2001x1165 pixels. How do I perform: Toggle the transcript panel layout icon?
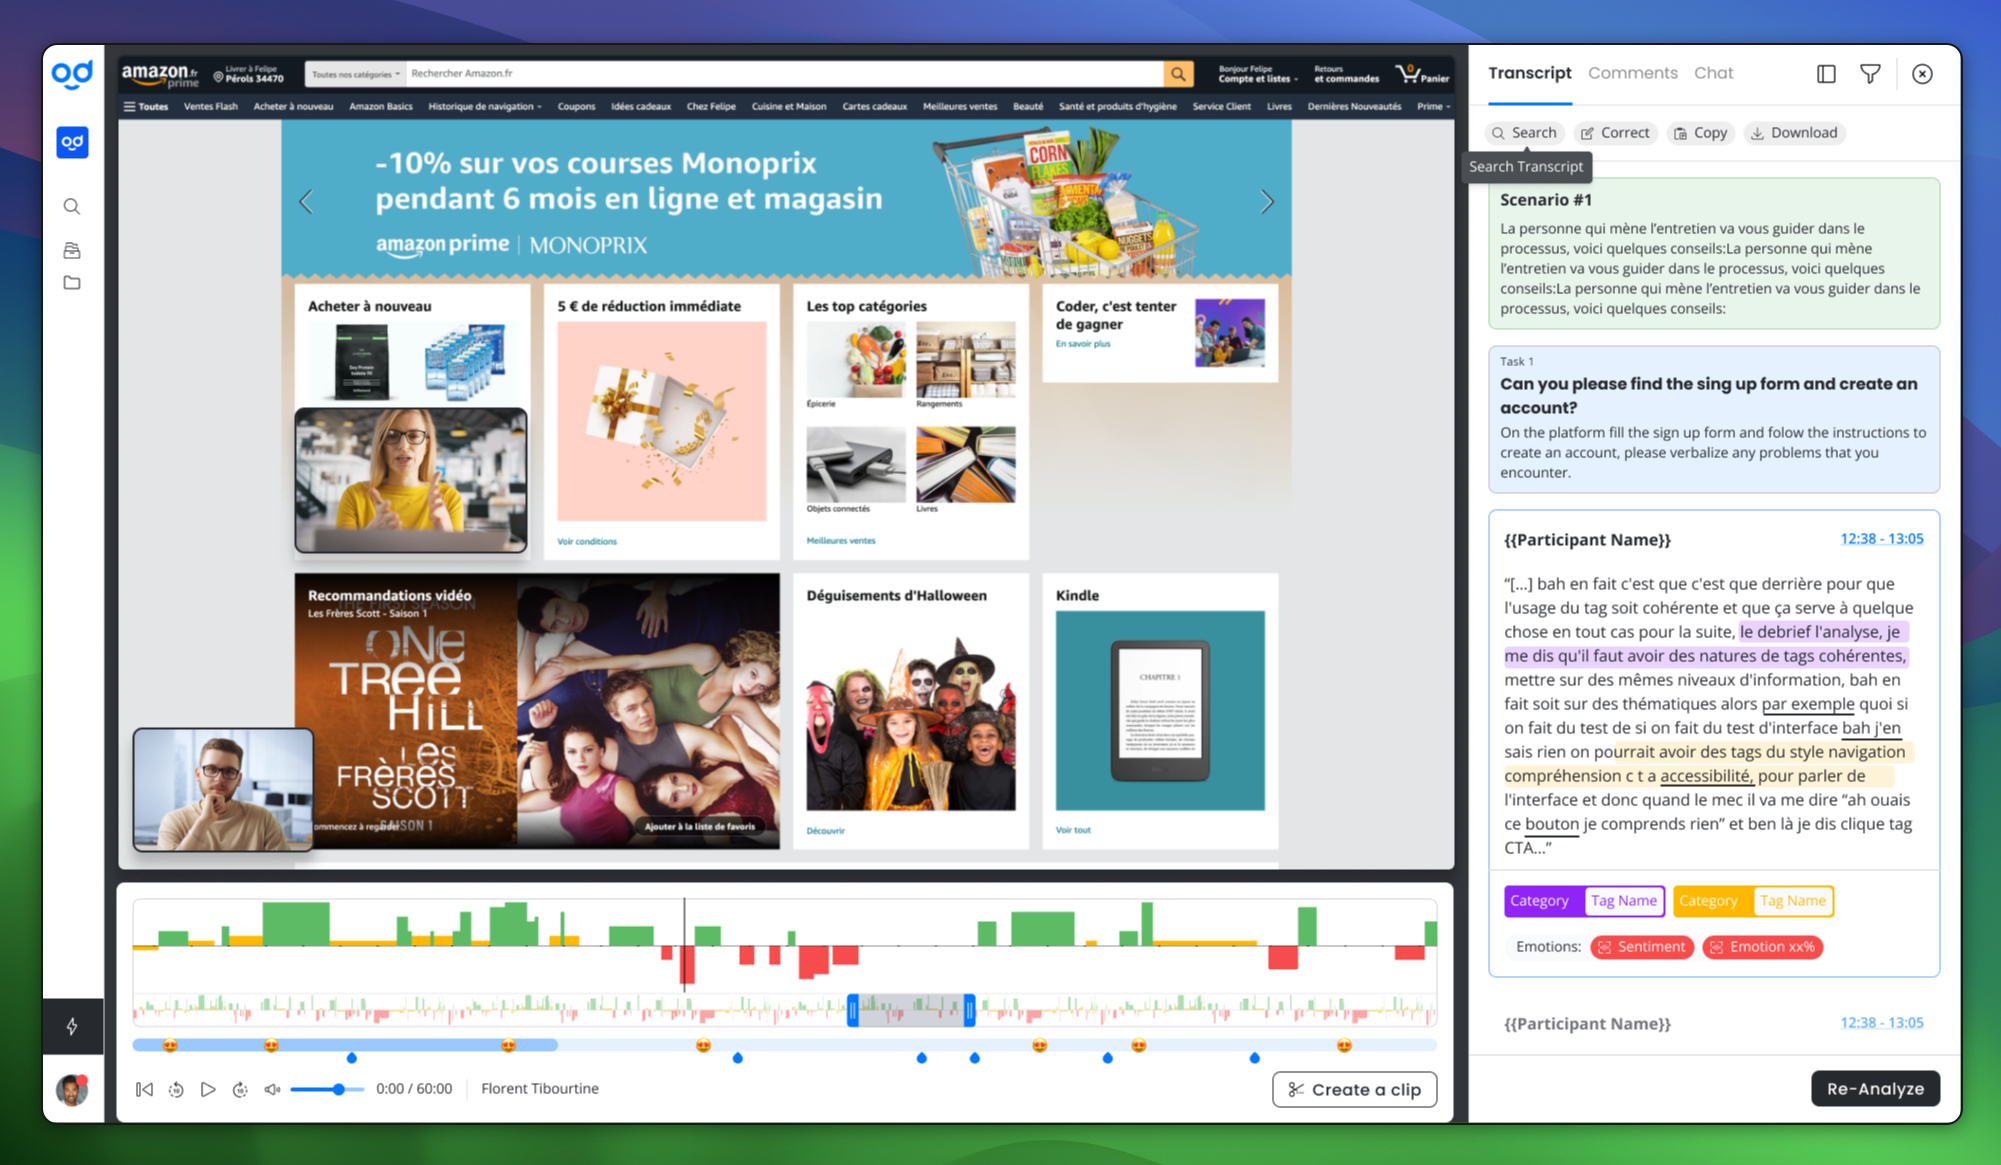click(x=1826, y=74)
